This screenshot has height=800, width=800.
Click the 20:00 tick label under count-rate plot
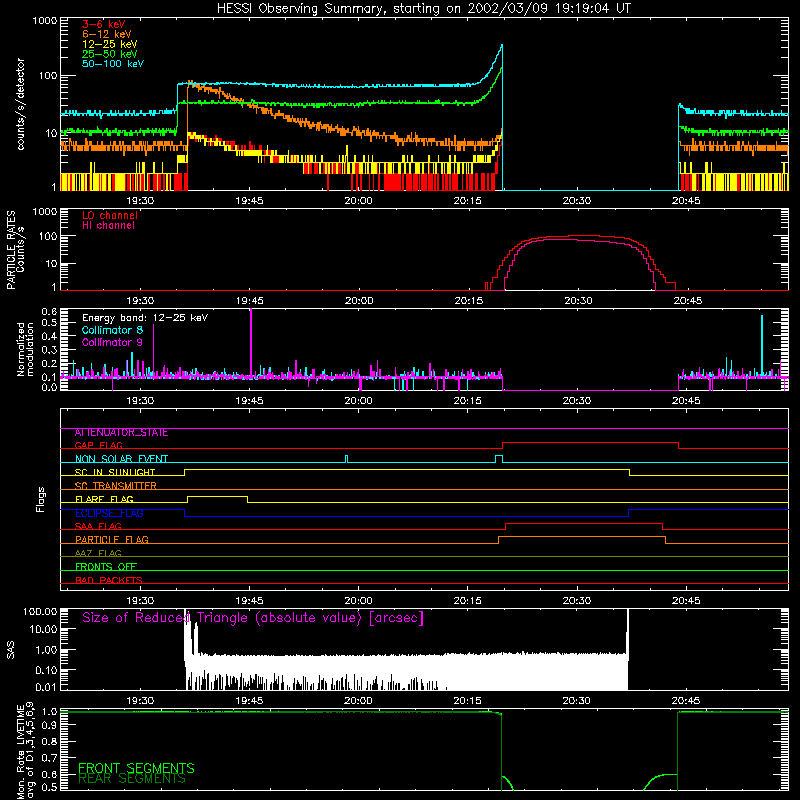coord(358,201)
